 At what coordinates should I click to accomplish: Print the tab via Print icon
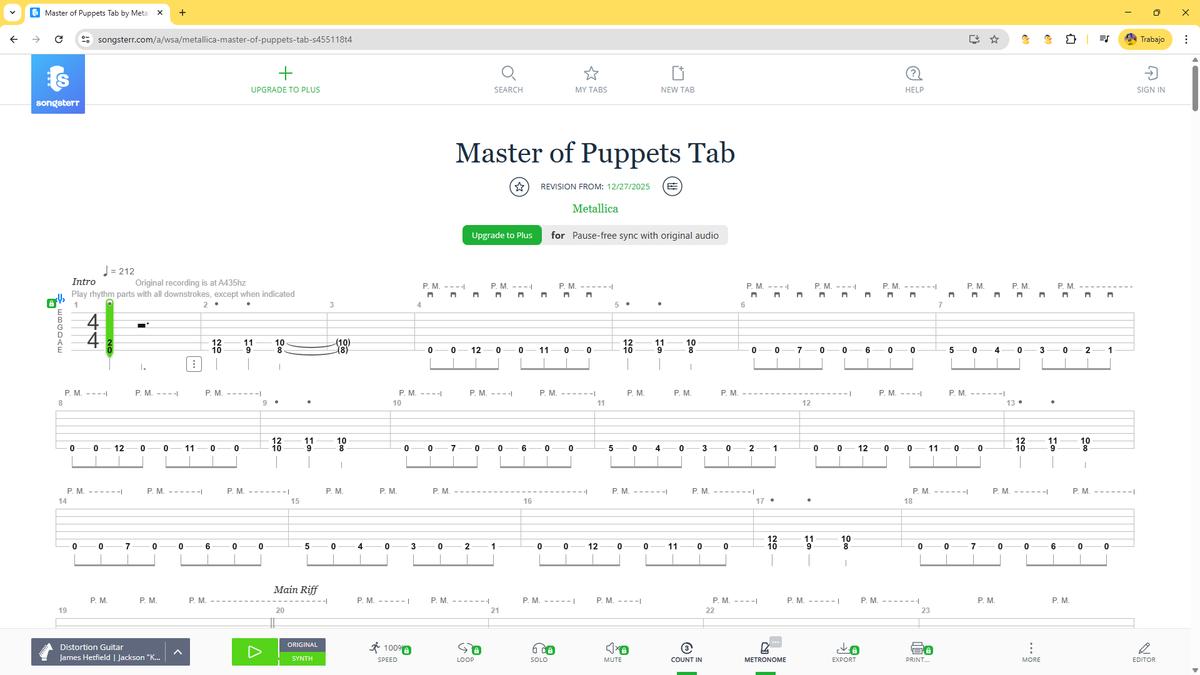click(918, 653)
